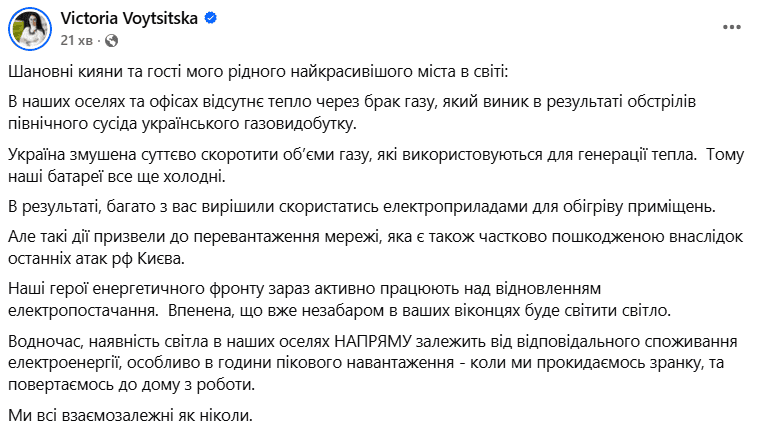
Task: Click the greeting line starting "Шановні кияни"
Action: tap(263, 73)
